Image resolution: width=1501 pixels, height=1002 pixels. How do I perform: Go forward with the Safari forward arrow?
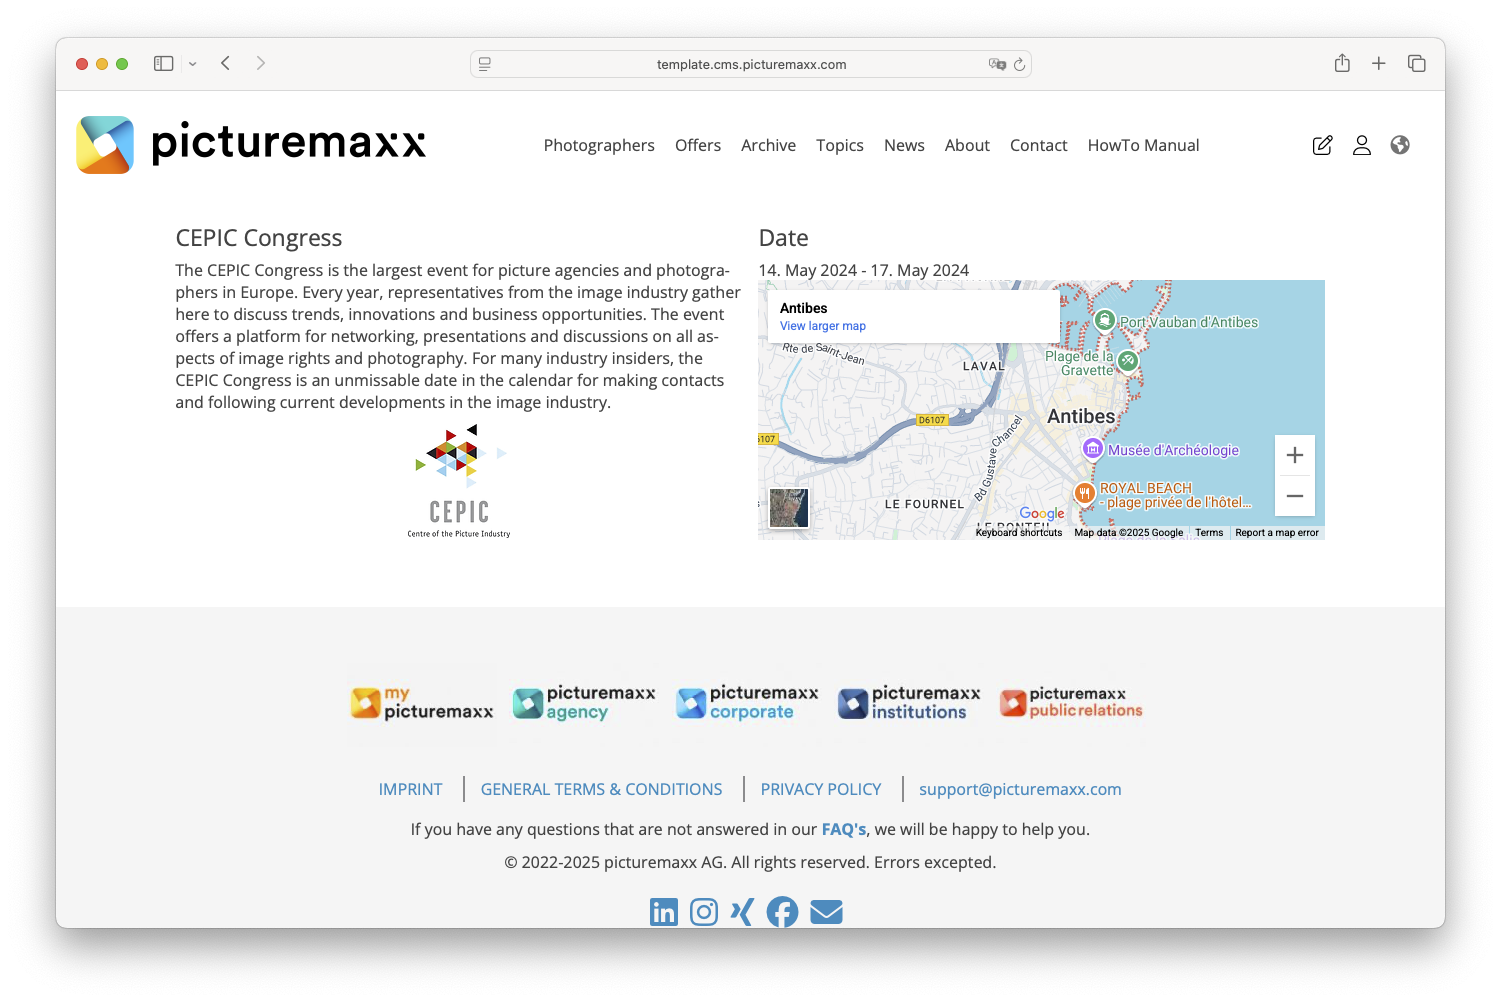pyautogui.click(x=261, y=63)
